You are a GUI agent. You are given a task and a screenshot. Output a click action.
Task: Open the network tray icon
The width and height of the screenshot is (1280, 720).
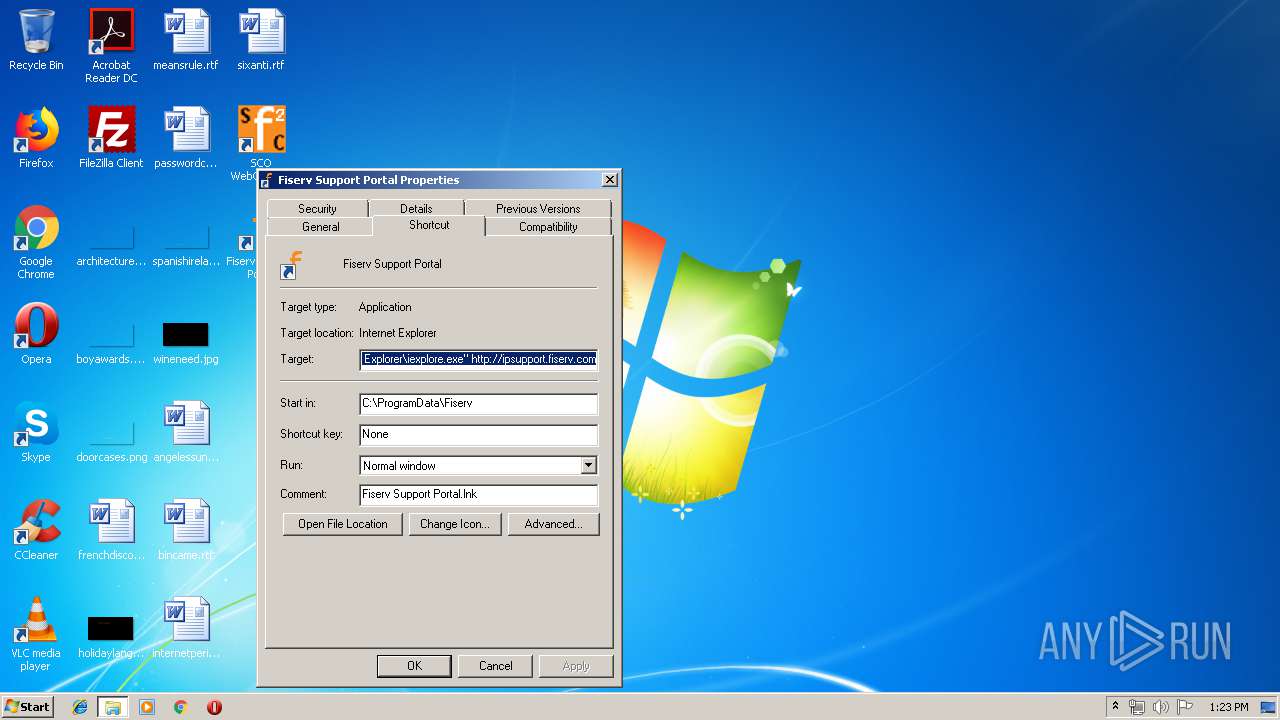coord(1137,707)
